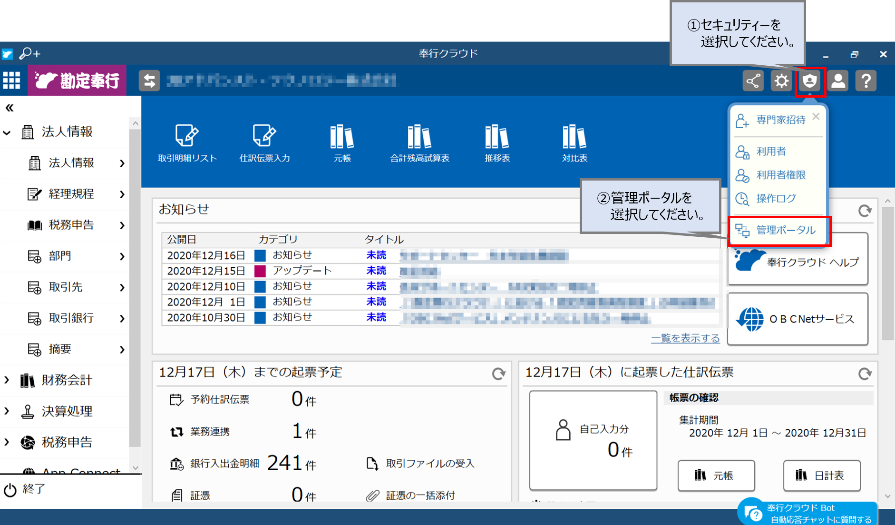The height and width of the screenshot is (525, 895).
Task: Open the share connection icon
Action: pos(753,80)
